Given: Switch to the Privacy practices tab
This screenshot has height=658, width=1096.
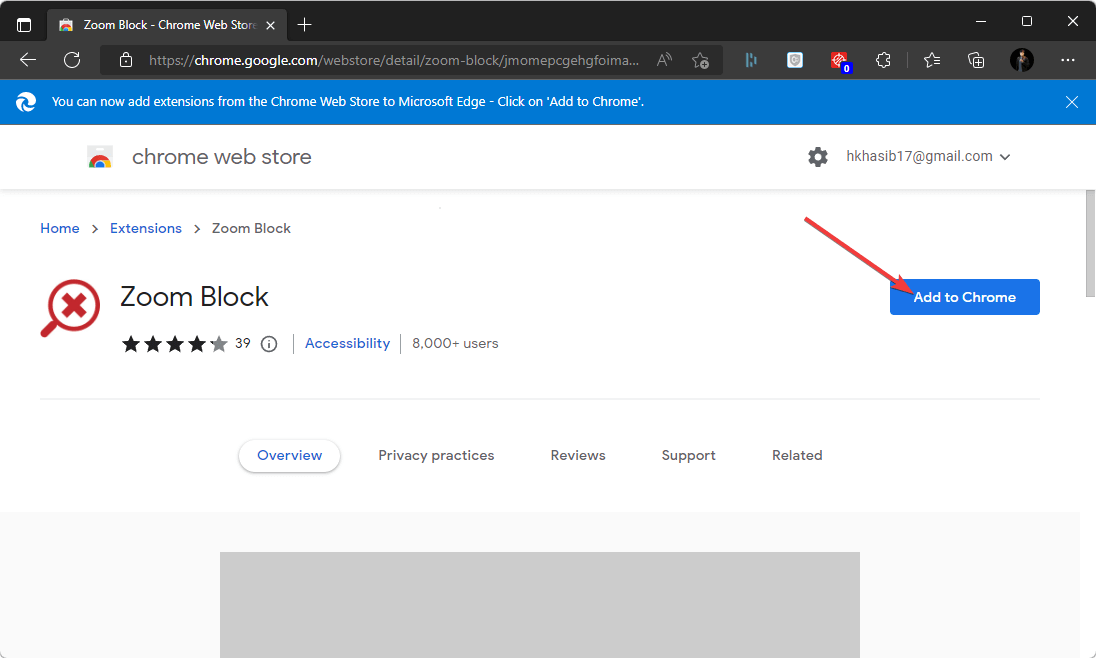Looking at the screenshot, I should tap(436, 455).
